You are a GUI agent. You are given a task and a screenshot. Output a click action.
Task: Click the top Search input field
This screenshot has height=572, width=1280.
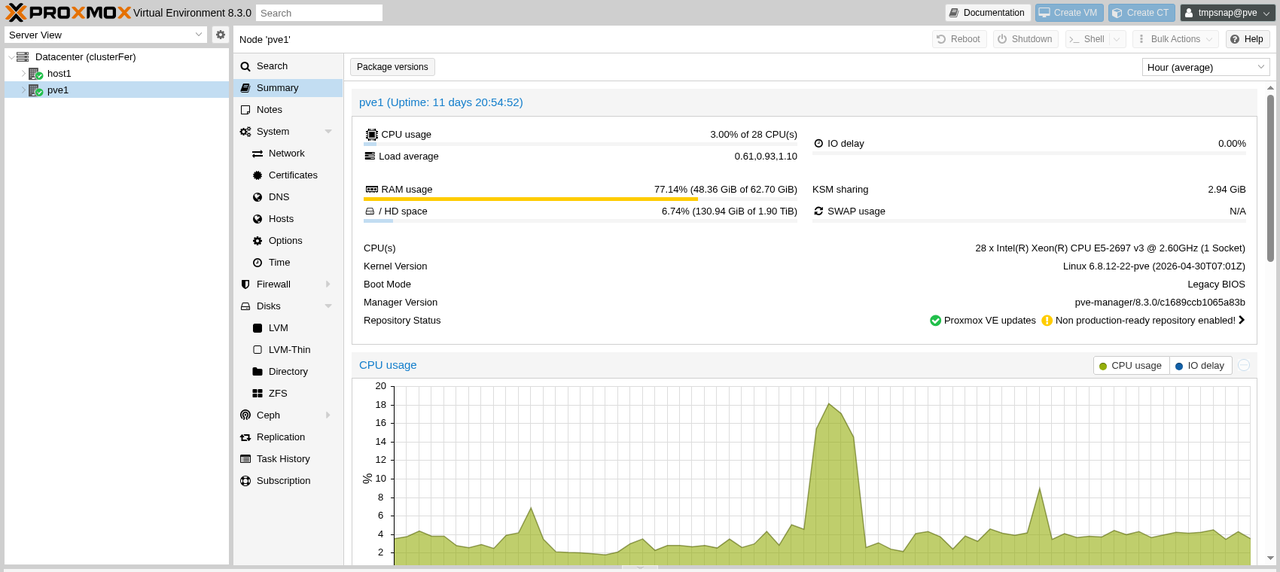click(319, 13)
